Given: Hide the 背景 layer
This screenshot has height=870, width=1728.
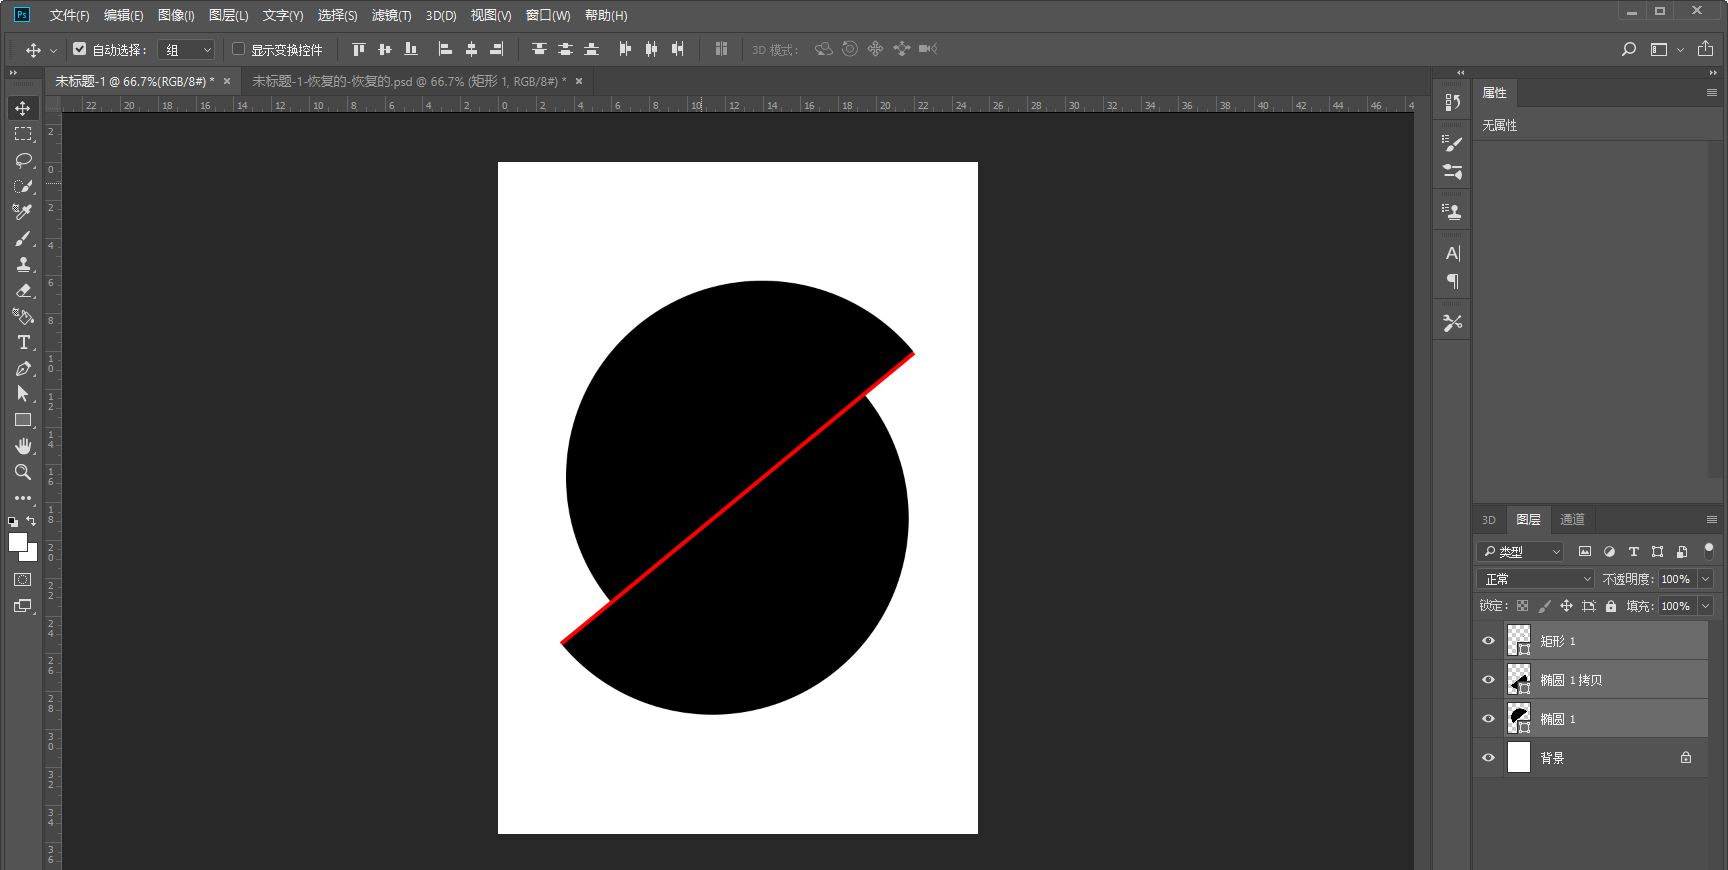Looking at the screenshot, I should [x=1488, y=758].
